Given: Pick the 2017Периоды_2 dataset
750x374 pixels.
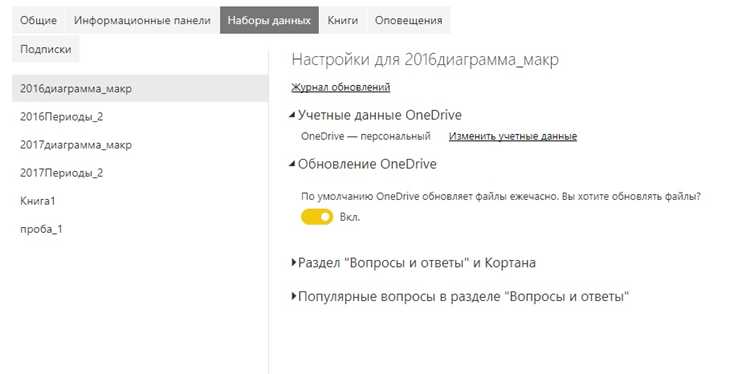Looking at the screenshot, I should tap(140, 173).
